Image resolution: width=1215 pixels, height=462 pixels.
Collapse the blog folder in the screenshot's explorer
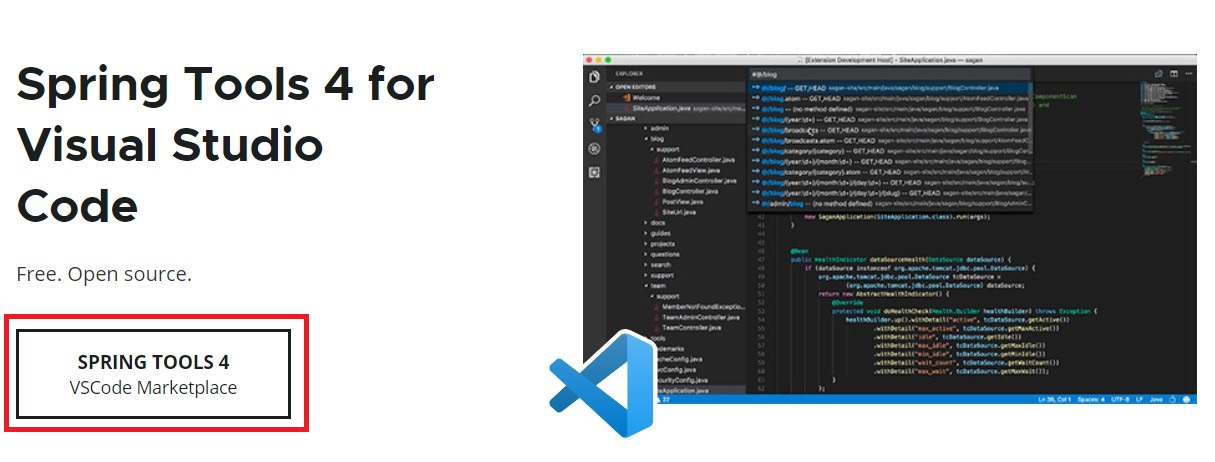(653, 139)
